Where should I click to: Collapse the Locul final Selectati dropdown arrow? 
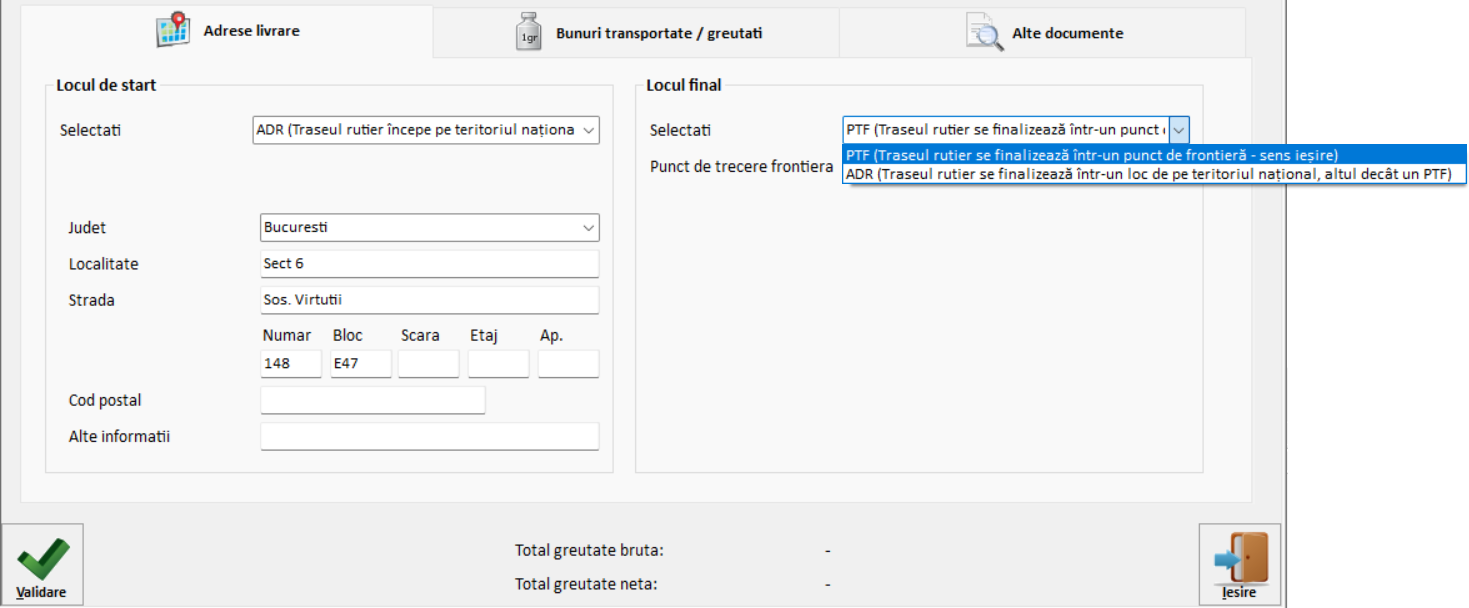click(1179, 130)
